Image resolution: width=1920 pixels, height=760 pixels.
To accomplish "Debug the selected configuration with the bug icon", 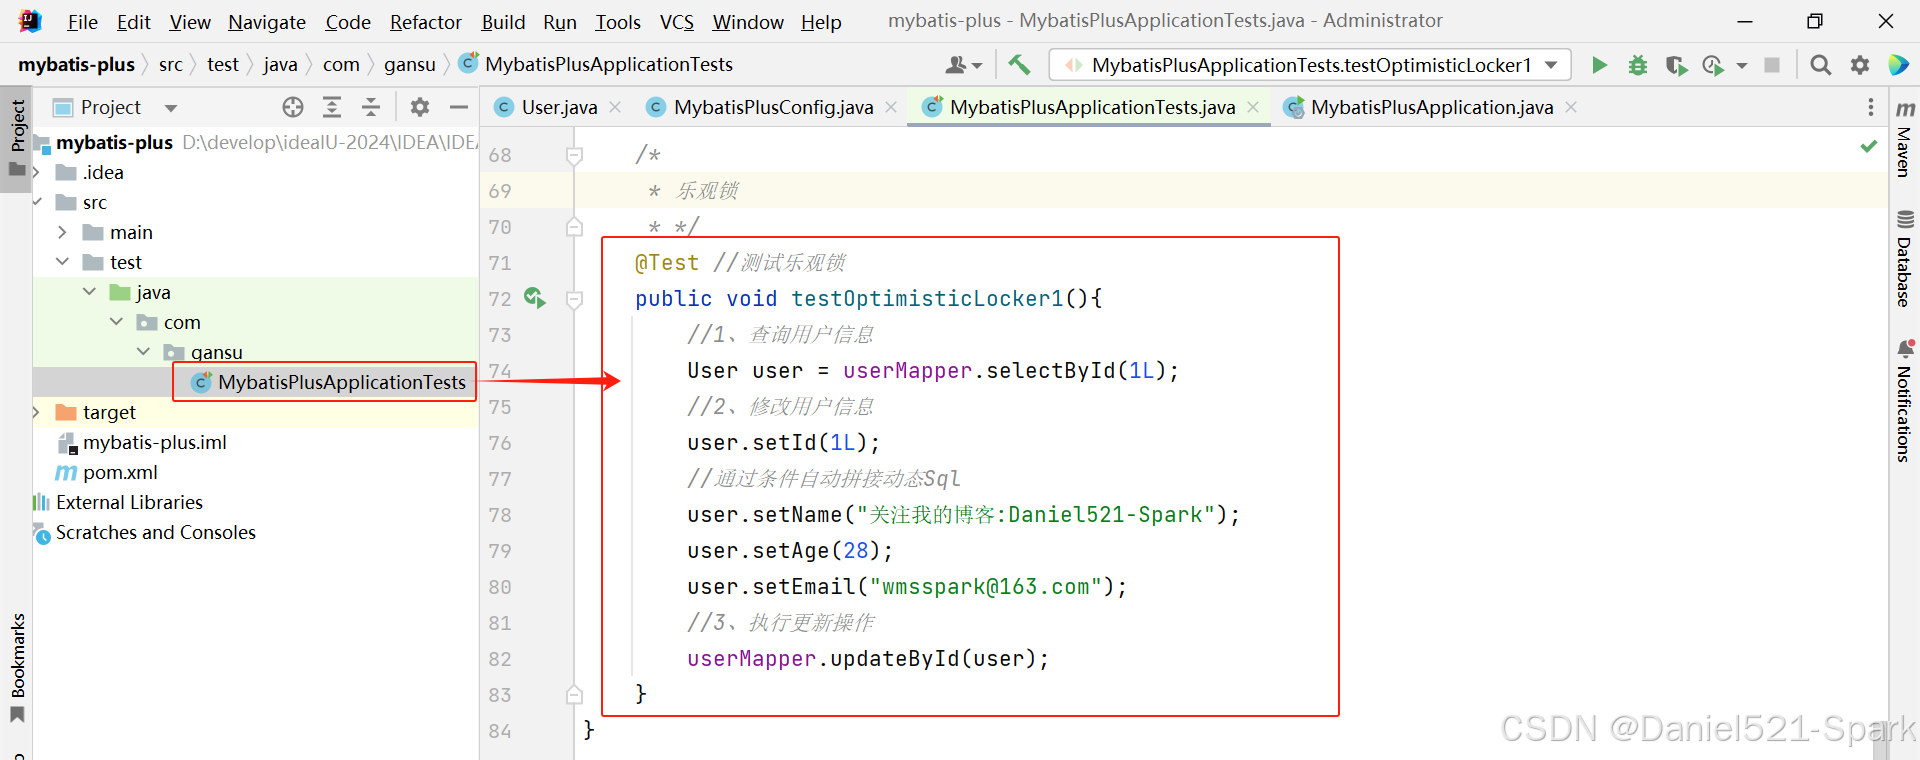I will click(1638, 65).
